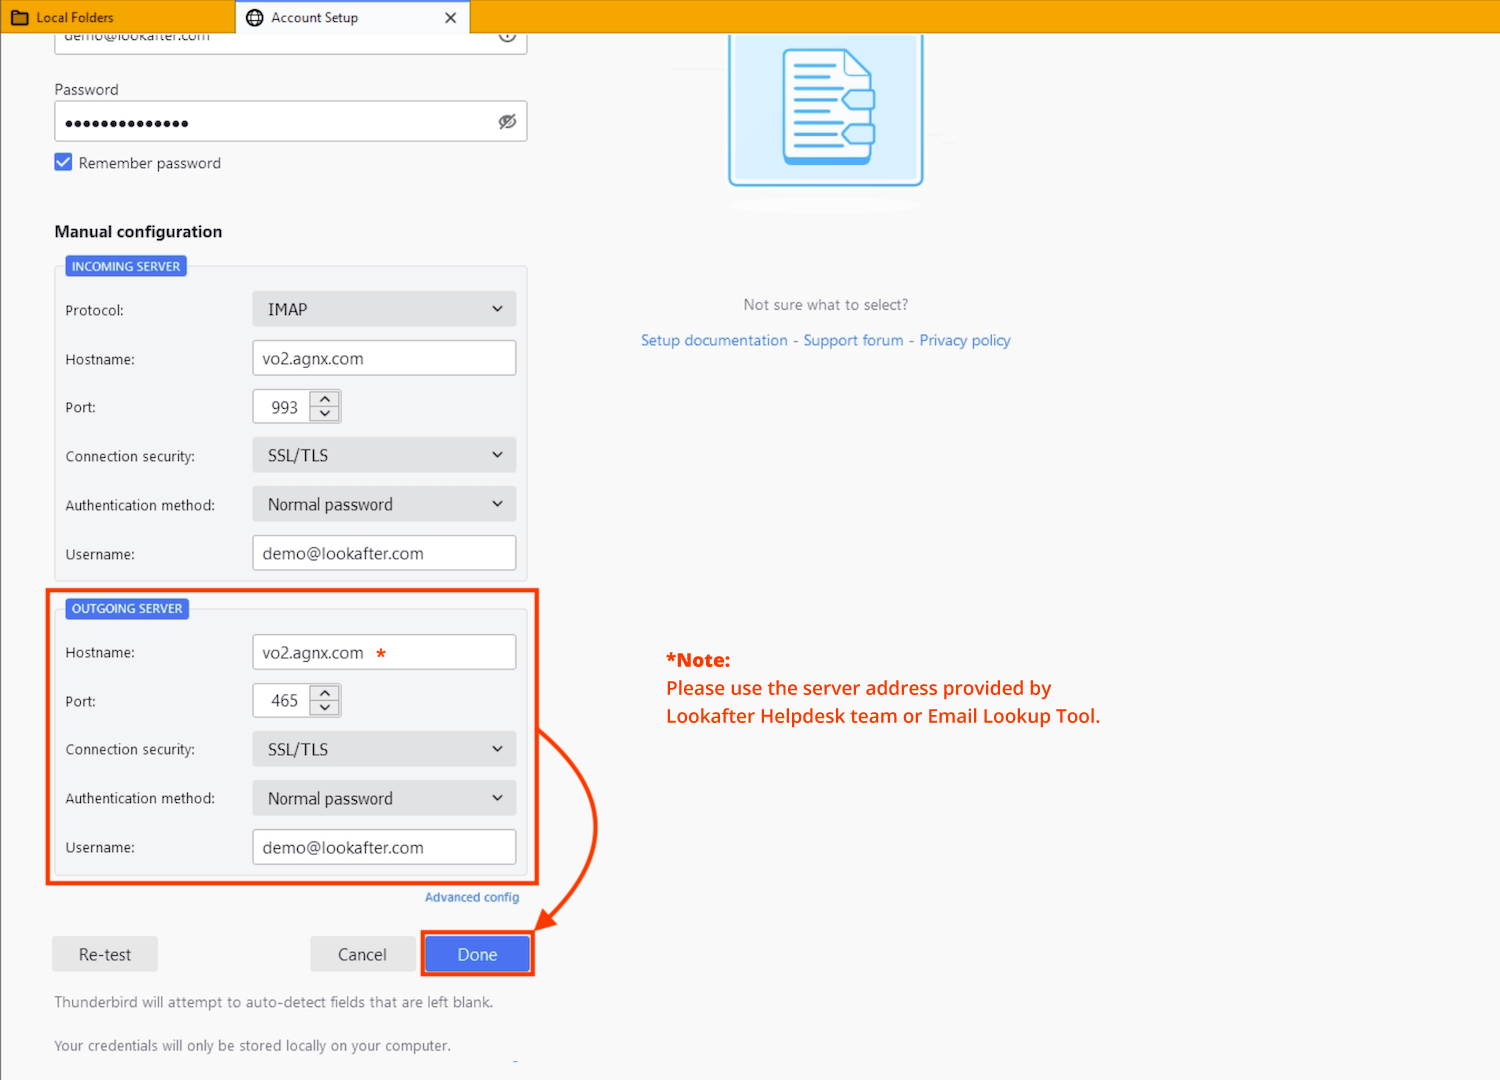
Task: Expand incoming Connection security dropdown
Action: pyautogui.click(x=384, y=455)
